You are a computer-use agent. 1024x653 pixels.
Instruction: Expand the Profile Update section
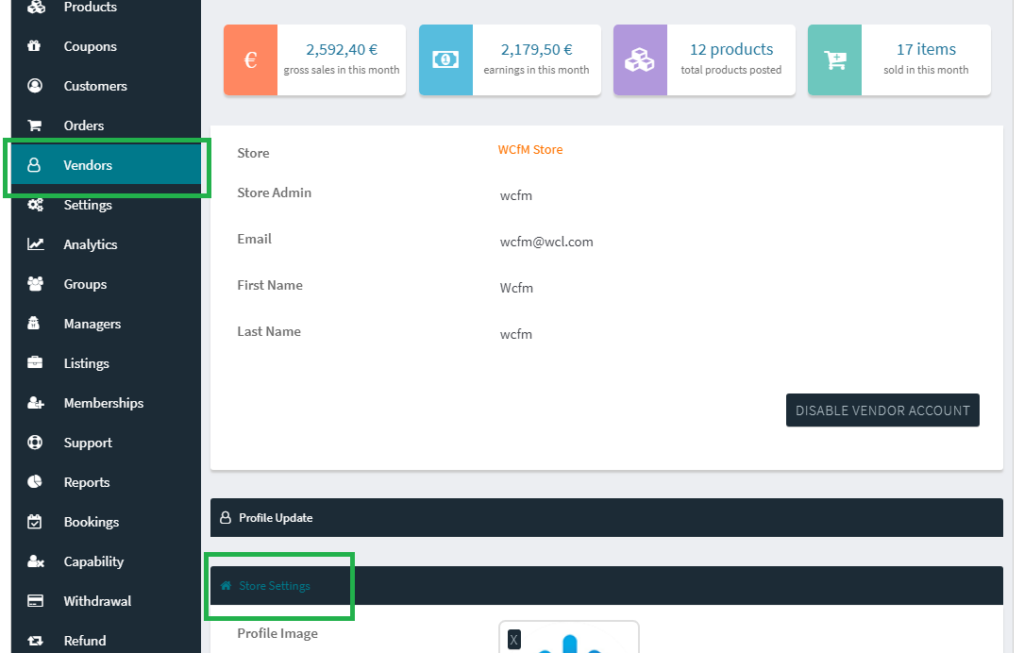click(x=606, y=518)
